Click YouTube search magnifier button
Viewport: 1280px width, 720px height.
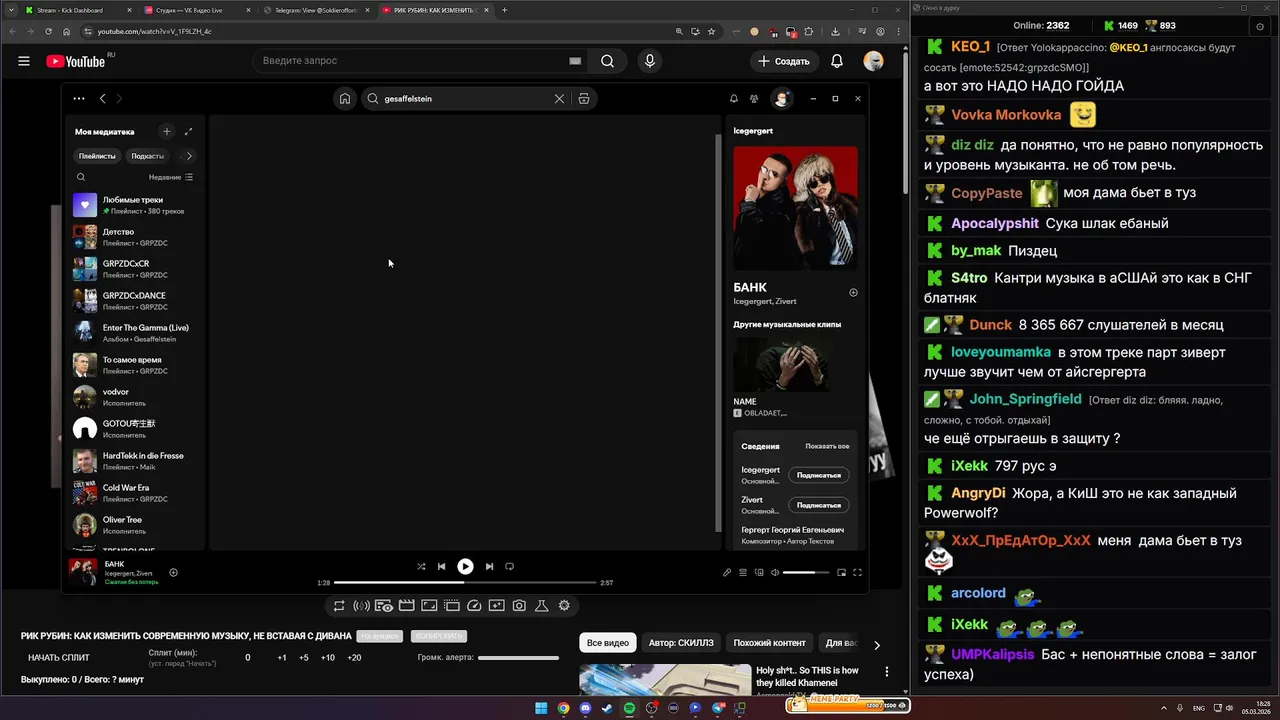click(x=607, y=61)
